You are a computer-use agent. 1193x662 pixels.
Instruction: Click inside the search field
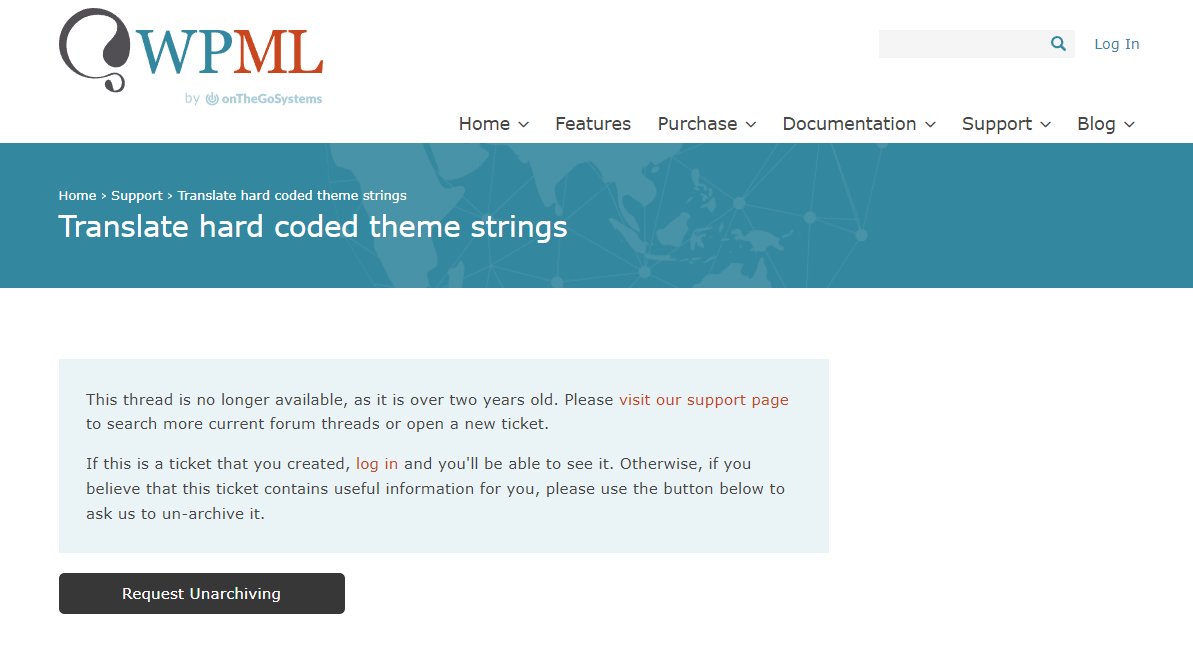pos(962,44)
